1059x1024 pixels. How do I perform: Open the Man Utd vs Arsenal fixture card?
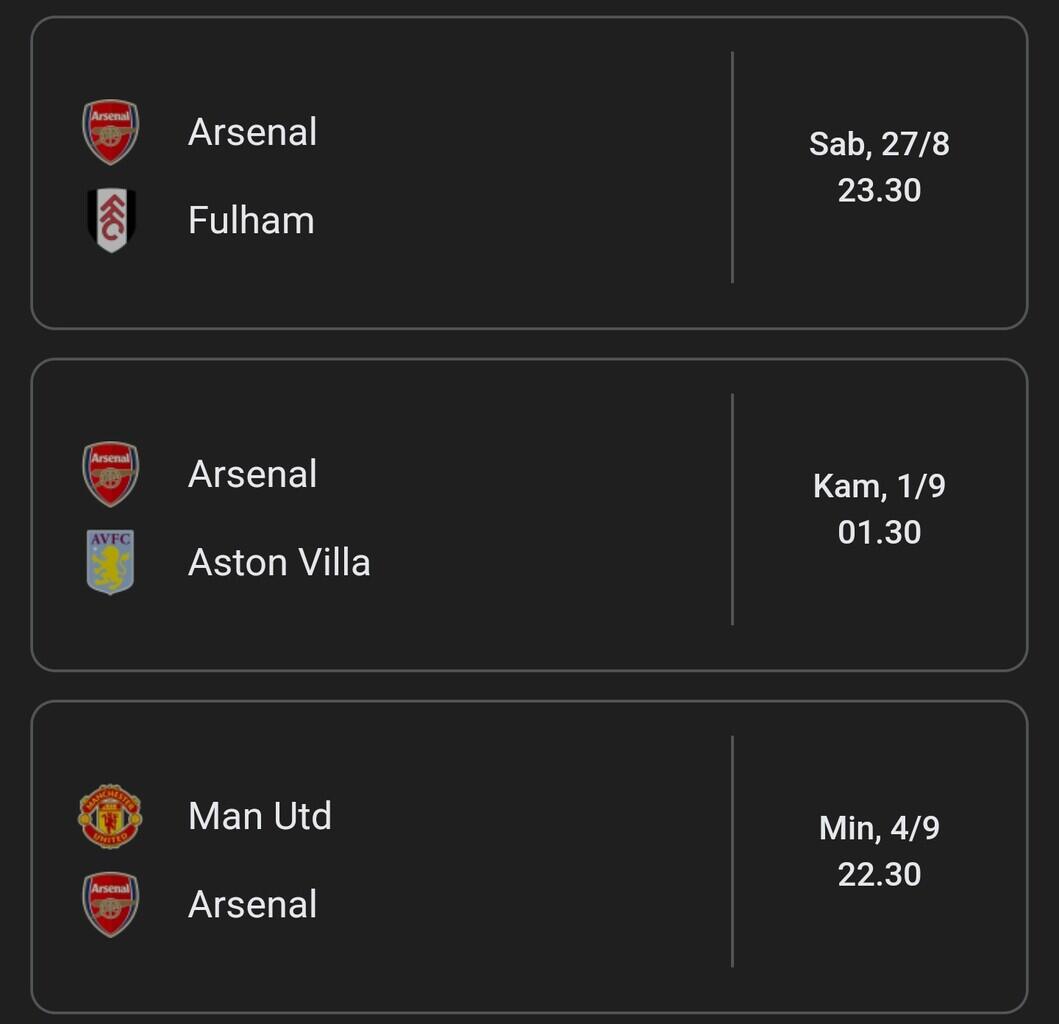(530, 857)
